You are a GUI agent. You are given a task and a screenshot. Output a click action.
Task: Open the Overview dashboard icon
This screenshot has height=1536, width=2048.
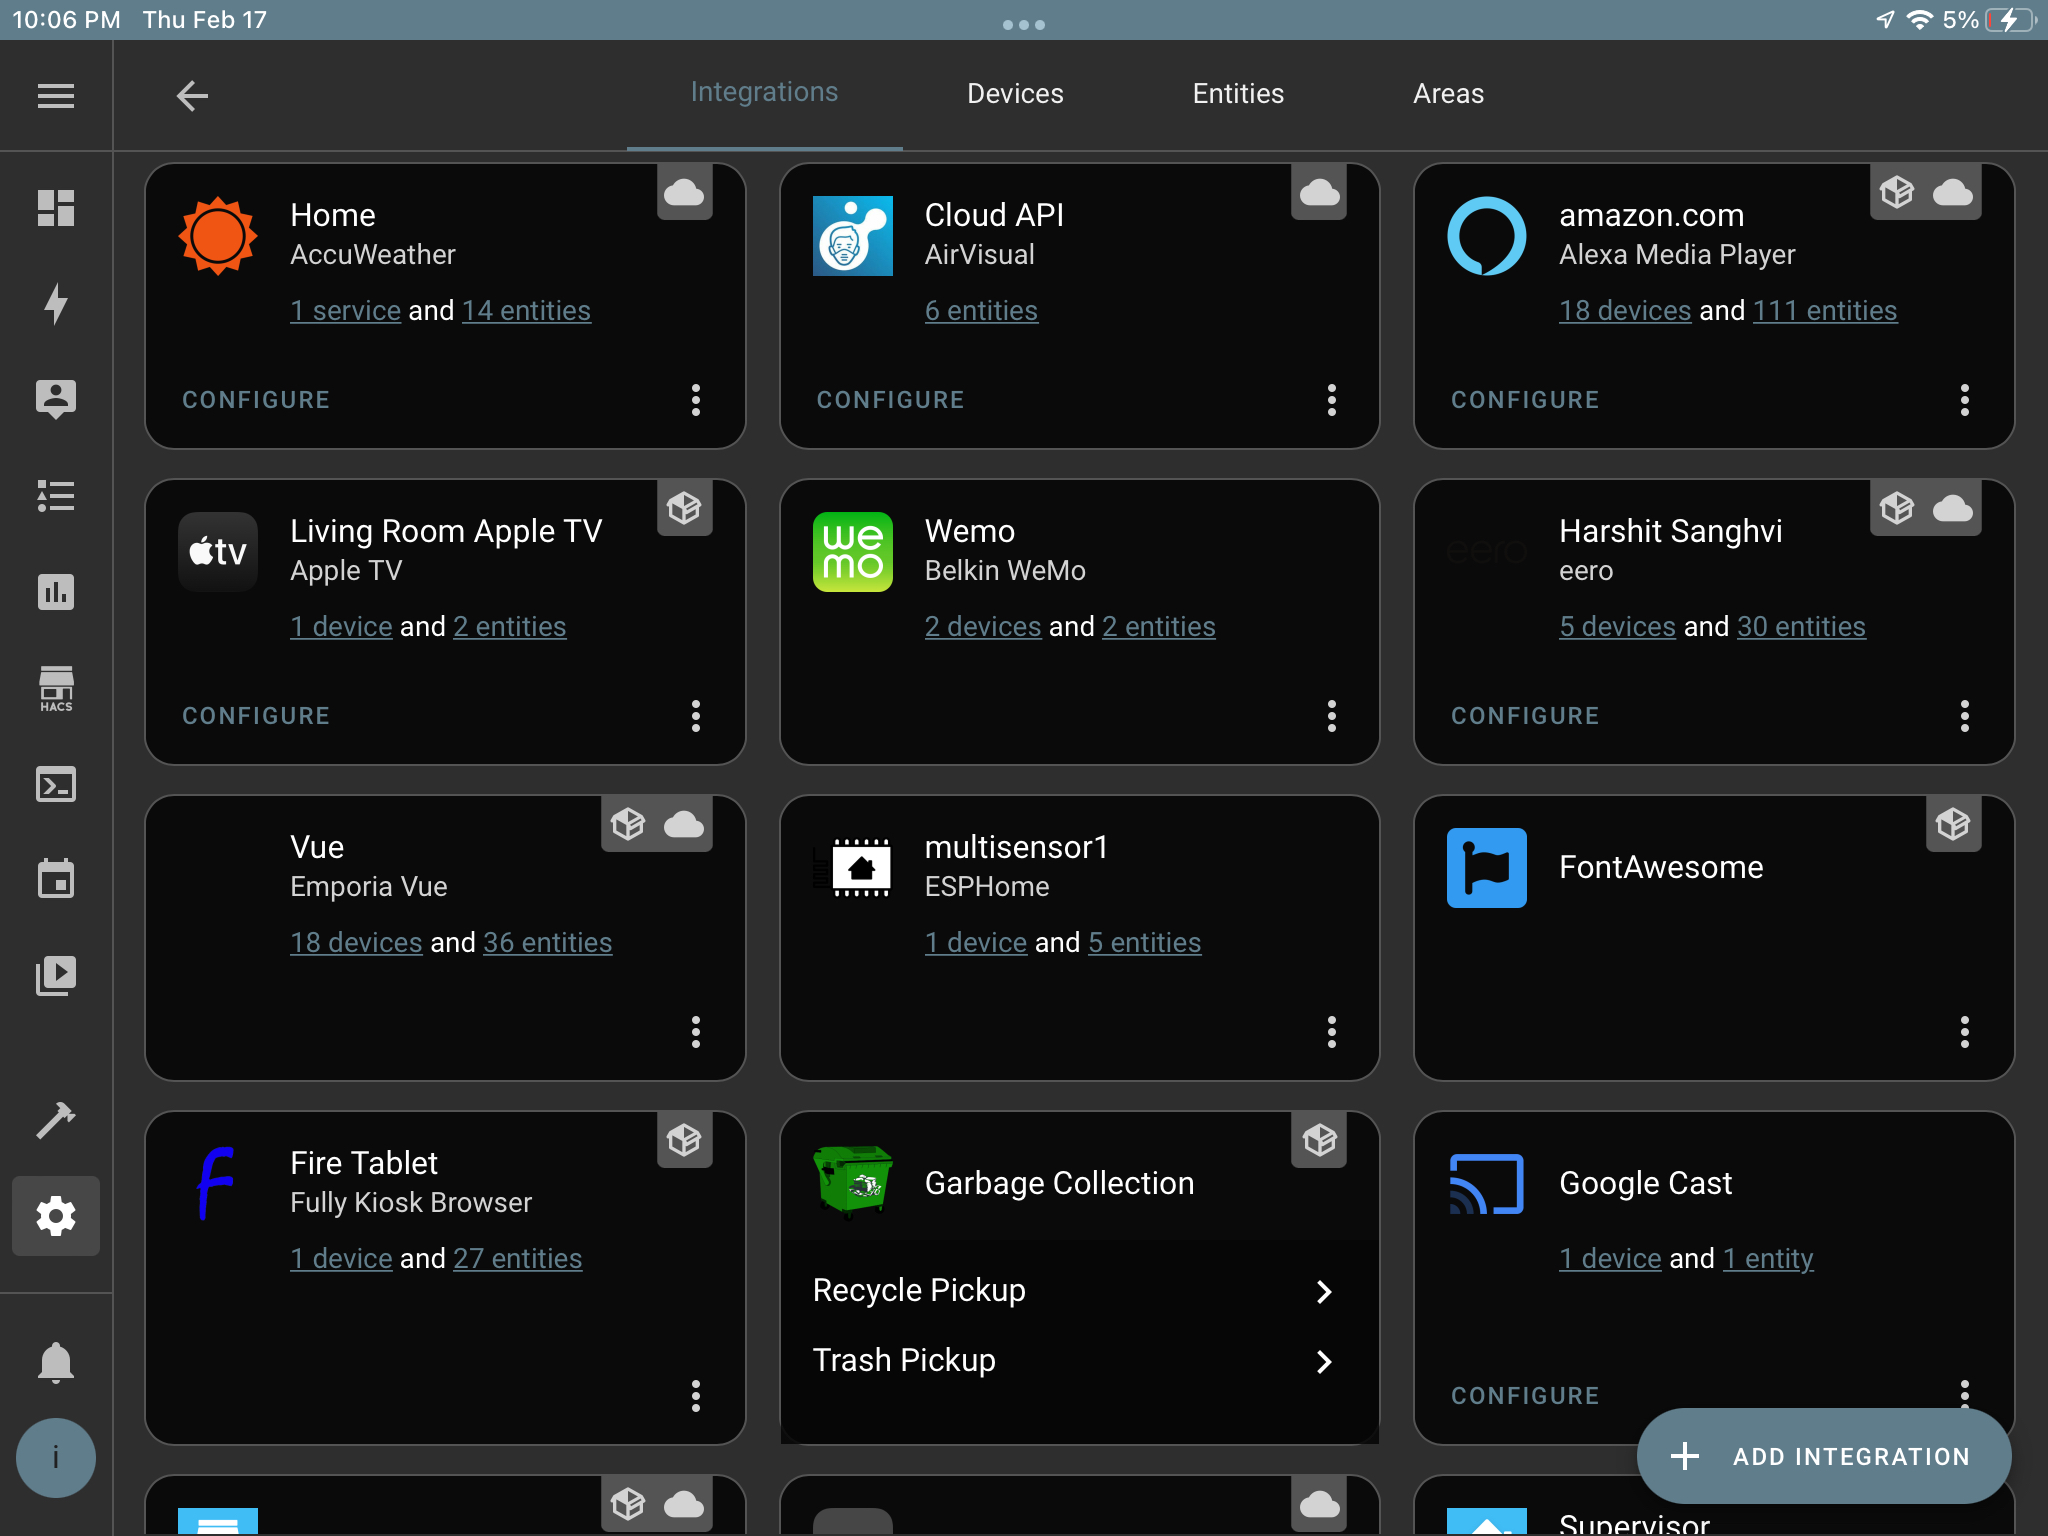[56, 209]
